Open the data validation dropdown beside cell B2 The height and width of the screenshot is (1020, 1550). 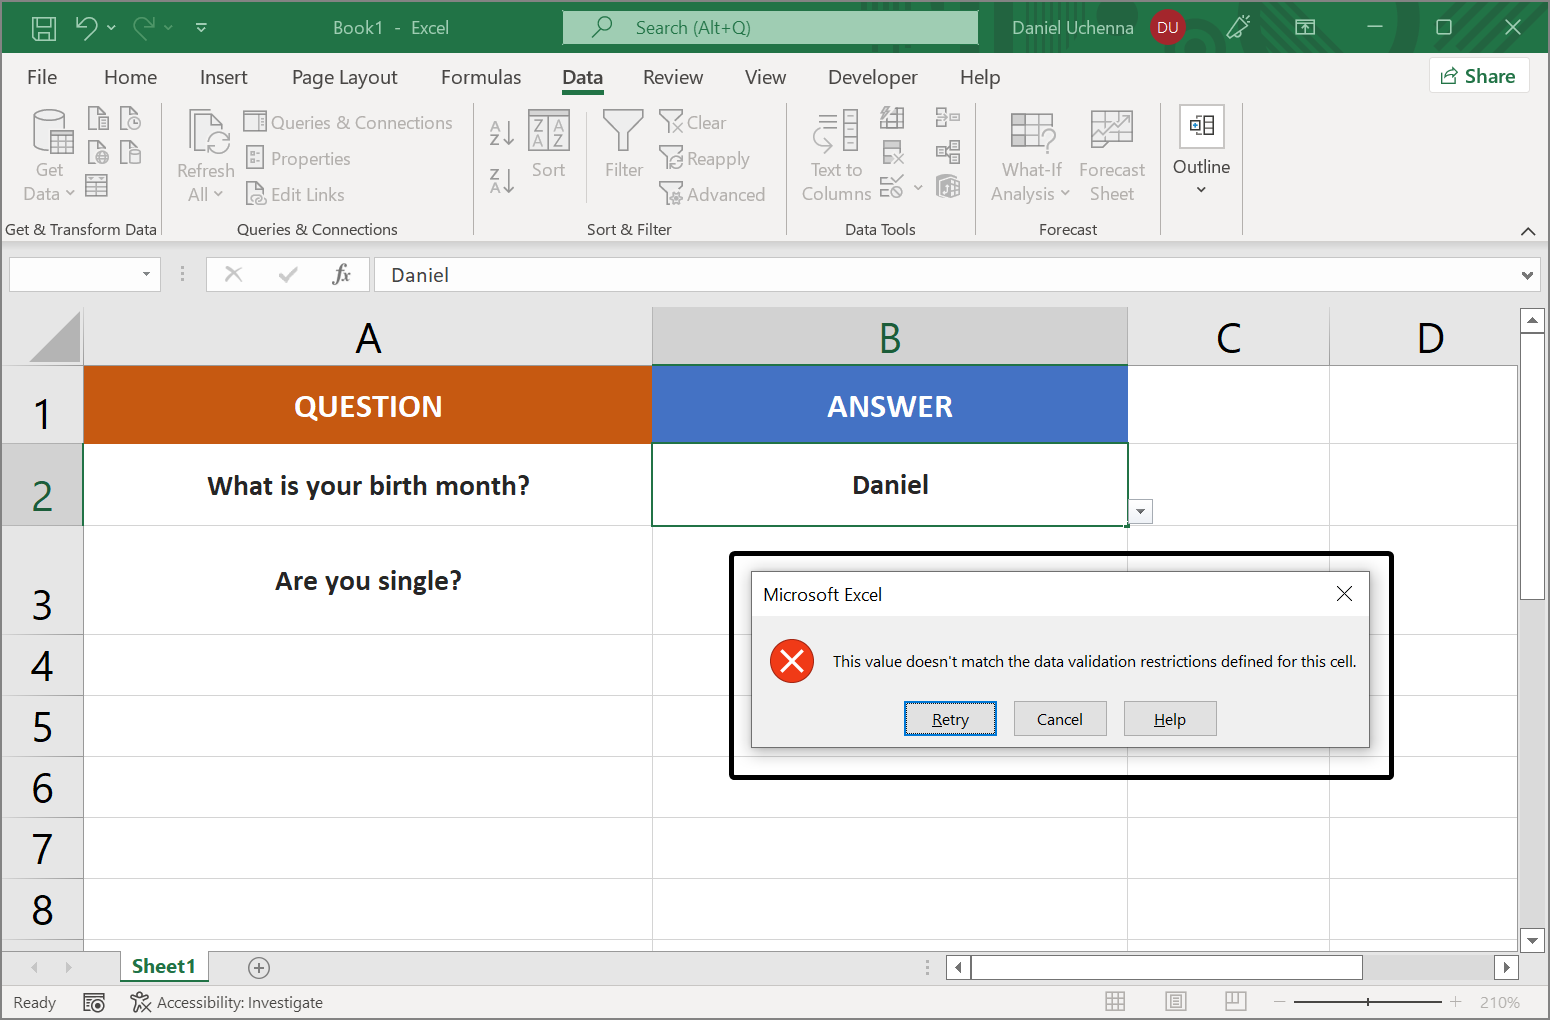coord(1140,511)
